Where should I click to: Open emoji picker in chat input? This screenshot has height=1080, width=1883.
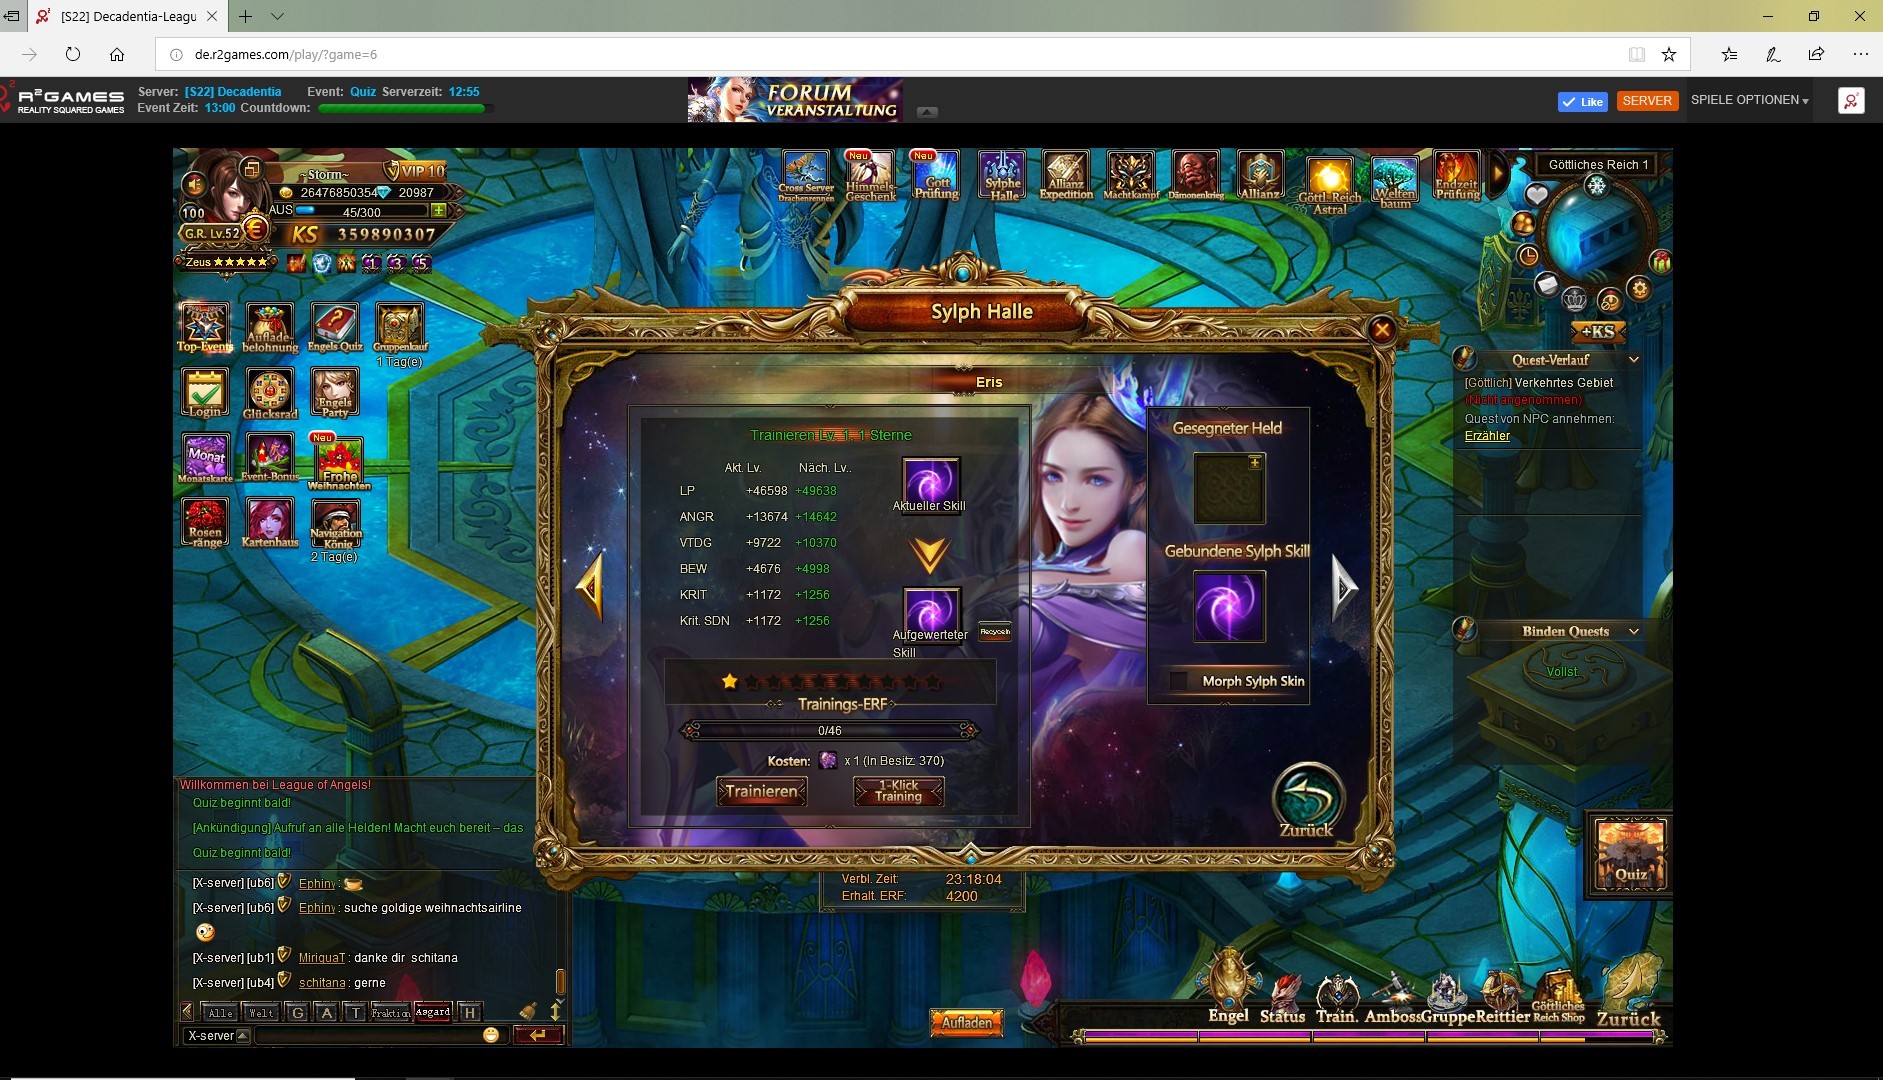491,1035
